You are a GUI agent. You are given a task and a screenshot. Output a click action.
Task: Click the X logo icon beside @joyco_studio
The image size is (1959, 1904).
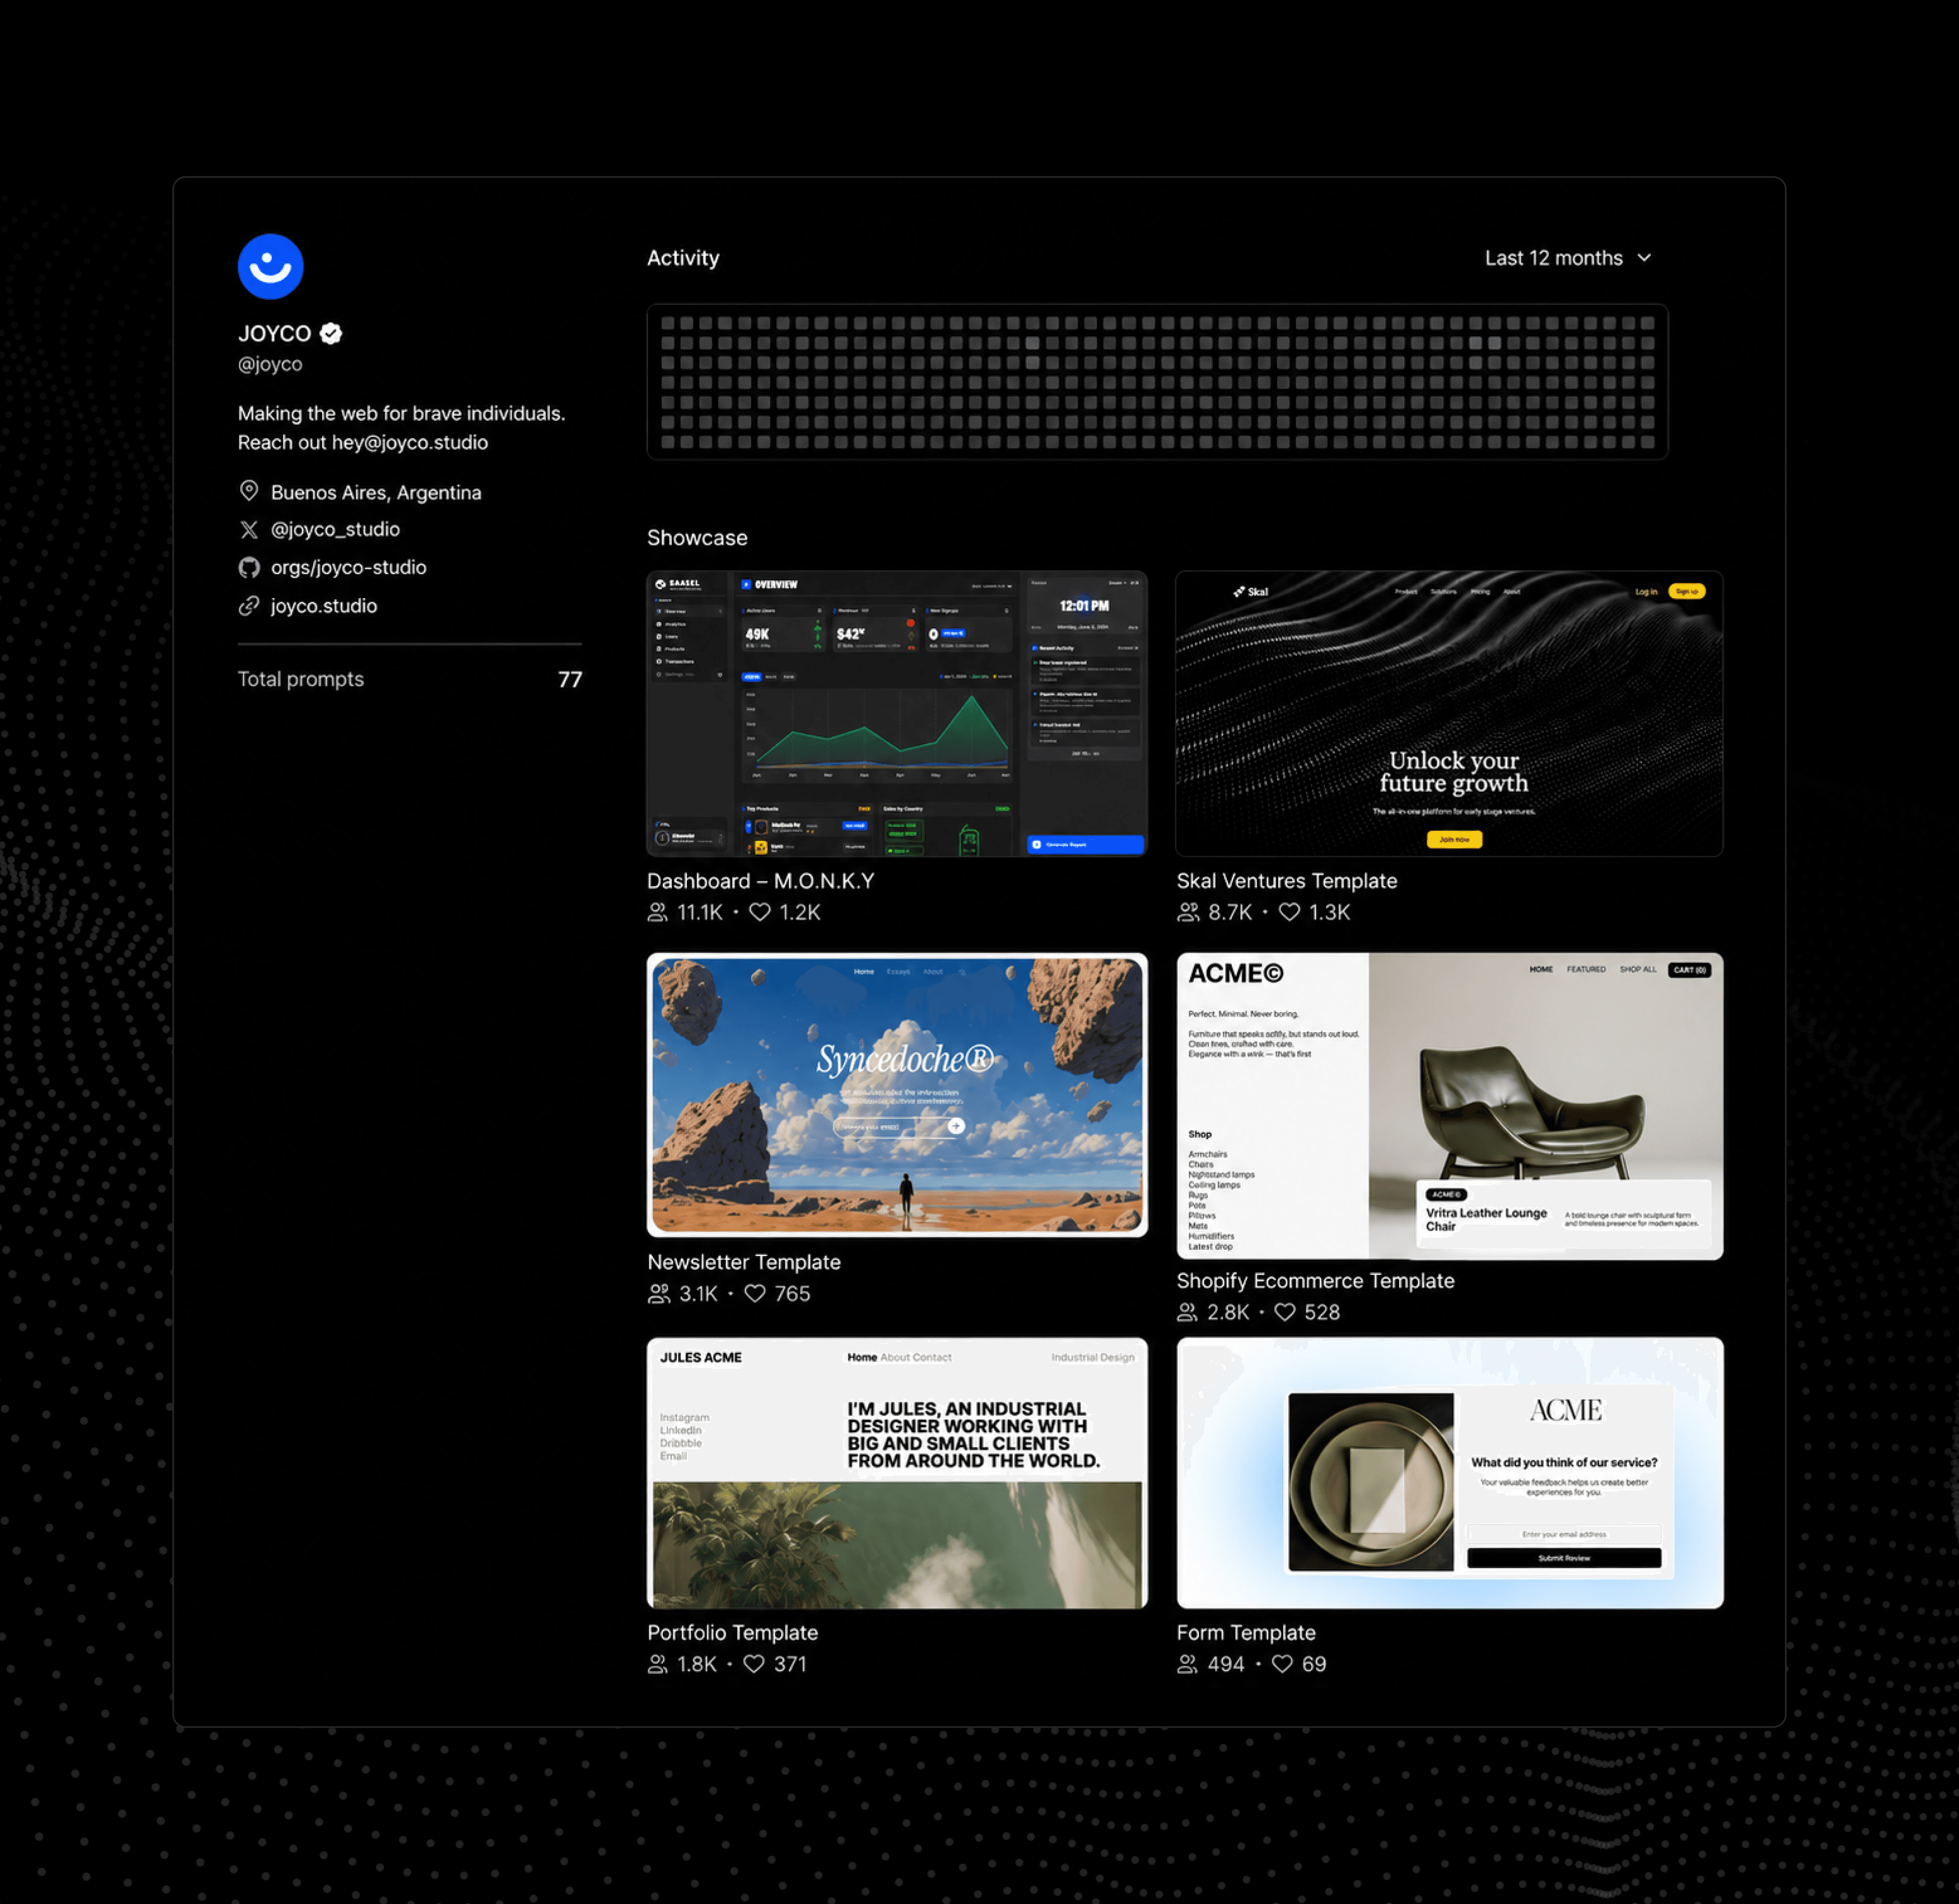pyautogui.click(x=249, y=529)
